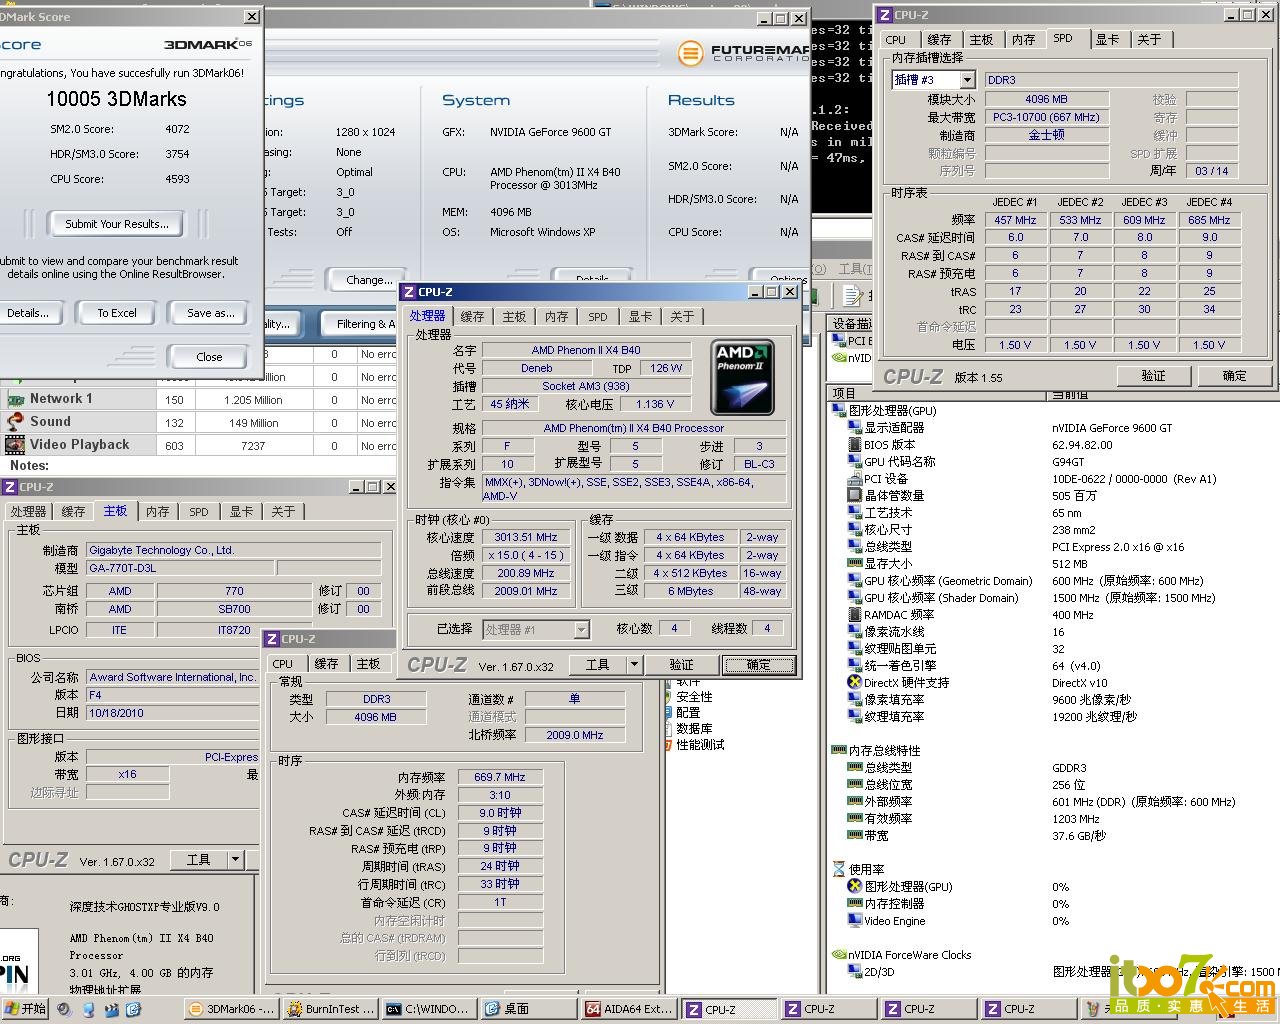The width and height of the screenshot is (1280, 1024).
Task: Click the RAMDAC 频率 chip icon
Action: coord(854,615)
